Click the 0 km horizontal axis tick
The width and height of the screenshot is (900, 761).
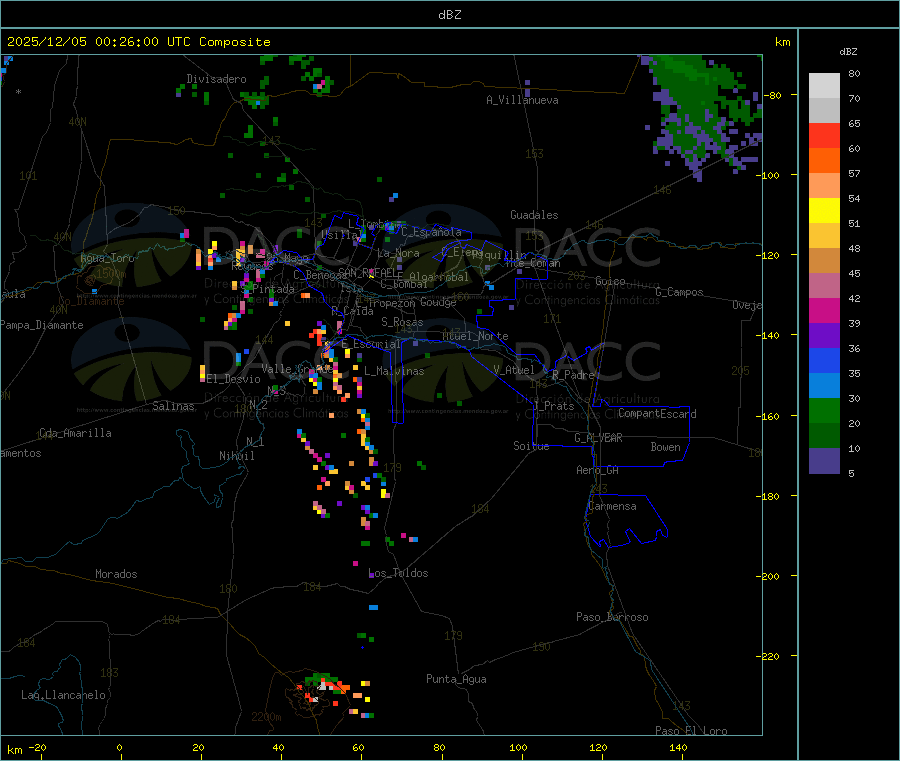[x=119, y=747]
